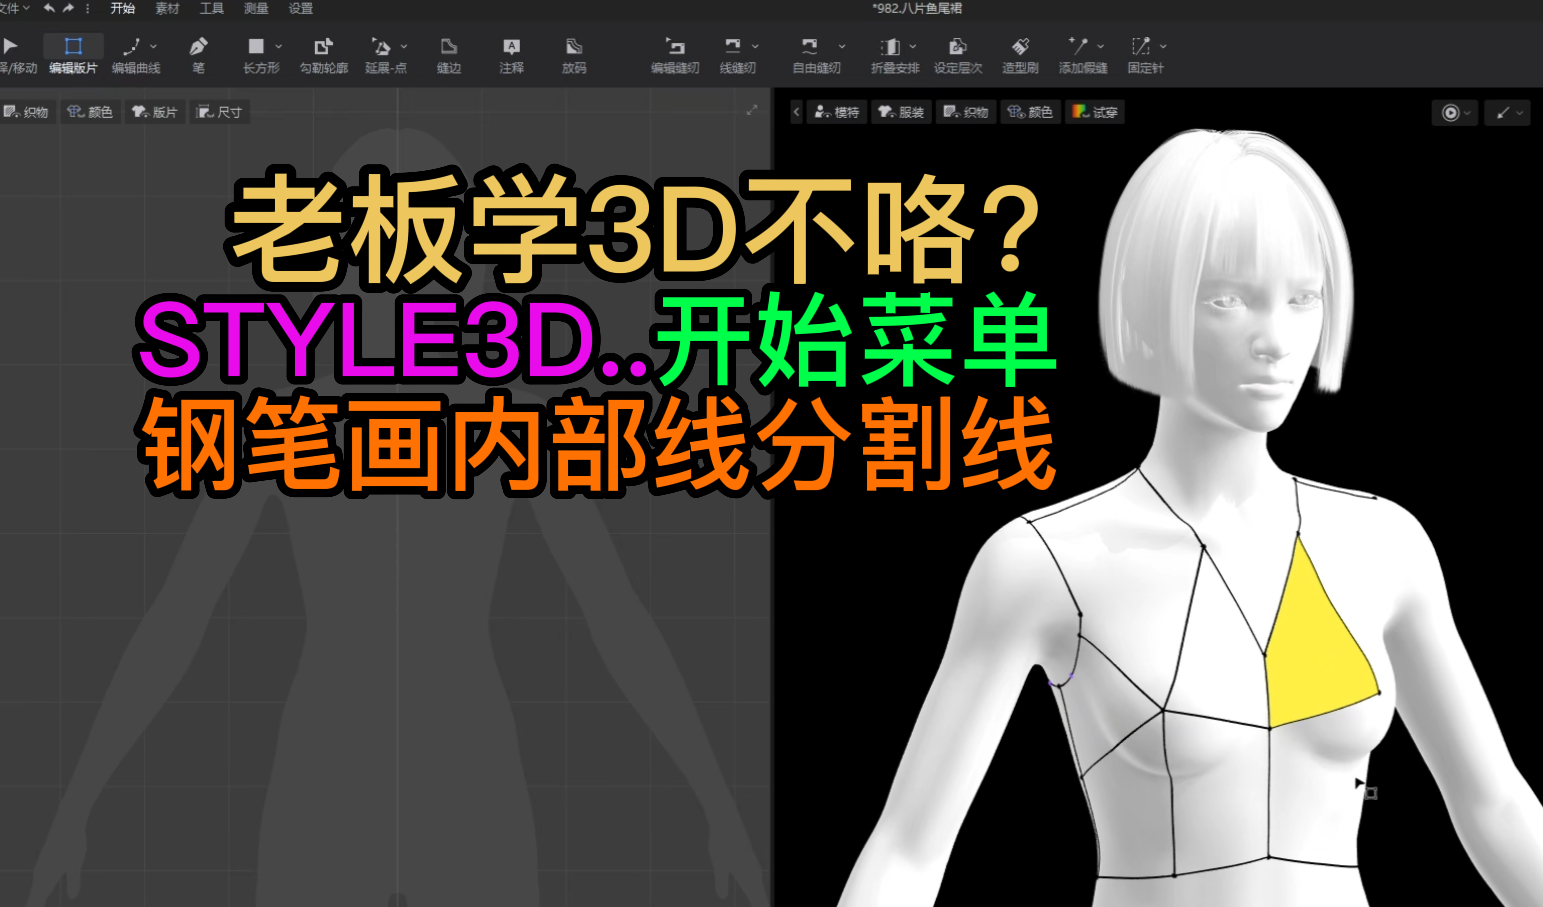Select the 固定针 pin tool
This screenshot has width=1543, height=907.
pos(1145,55)
